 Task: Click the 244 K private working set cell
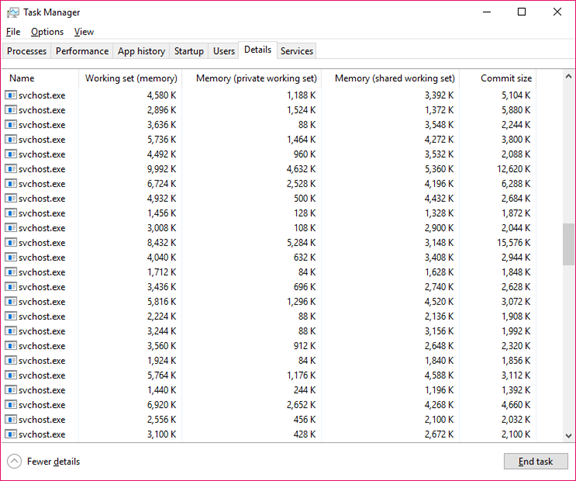pos(305,390)
